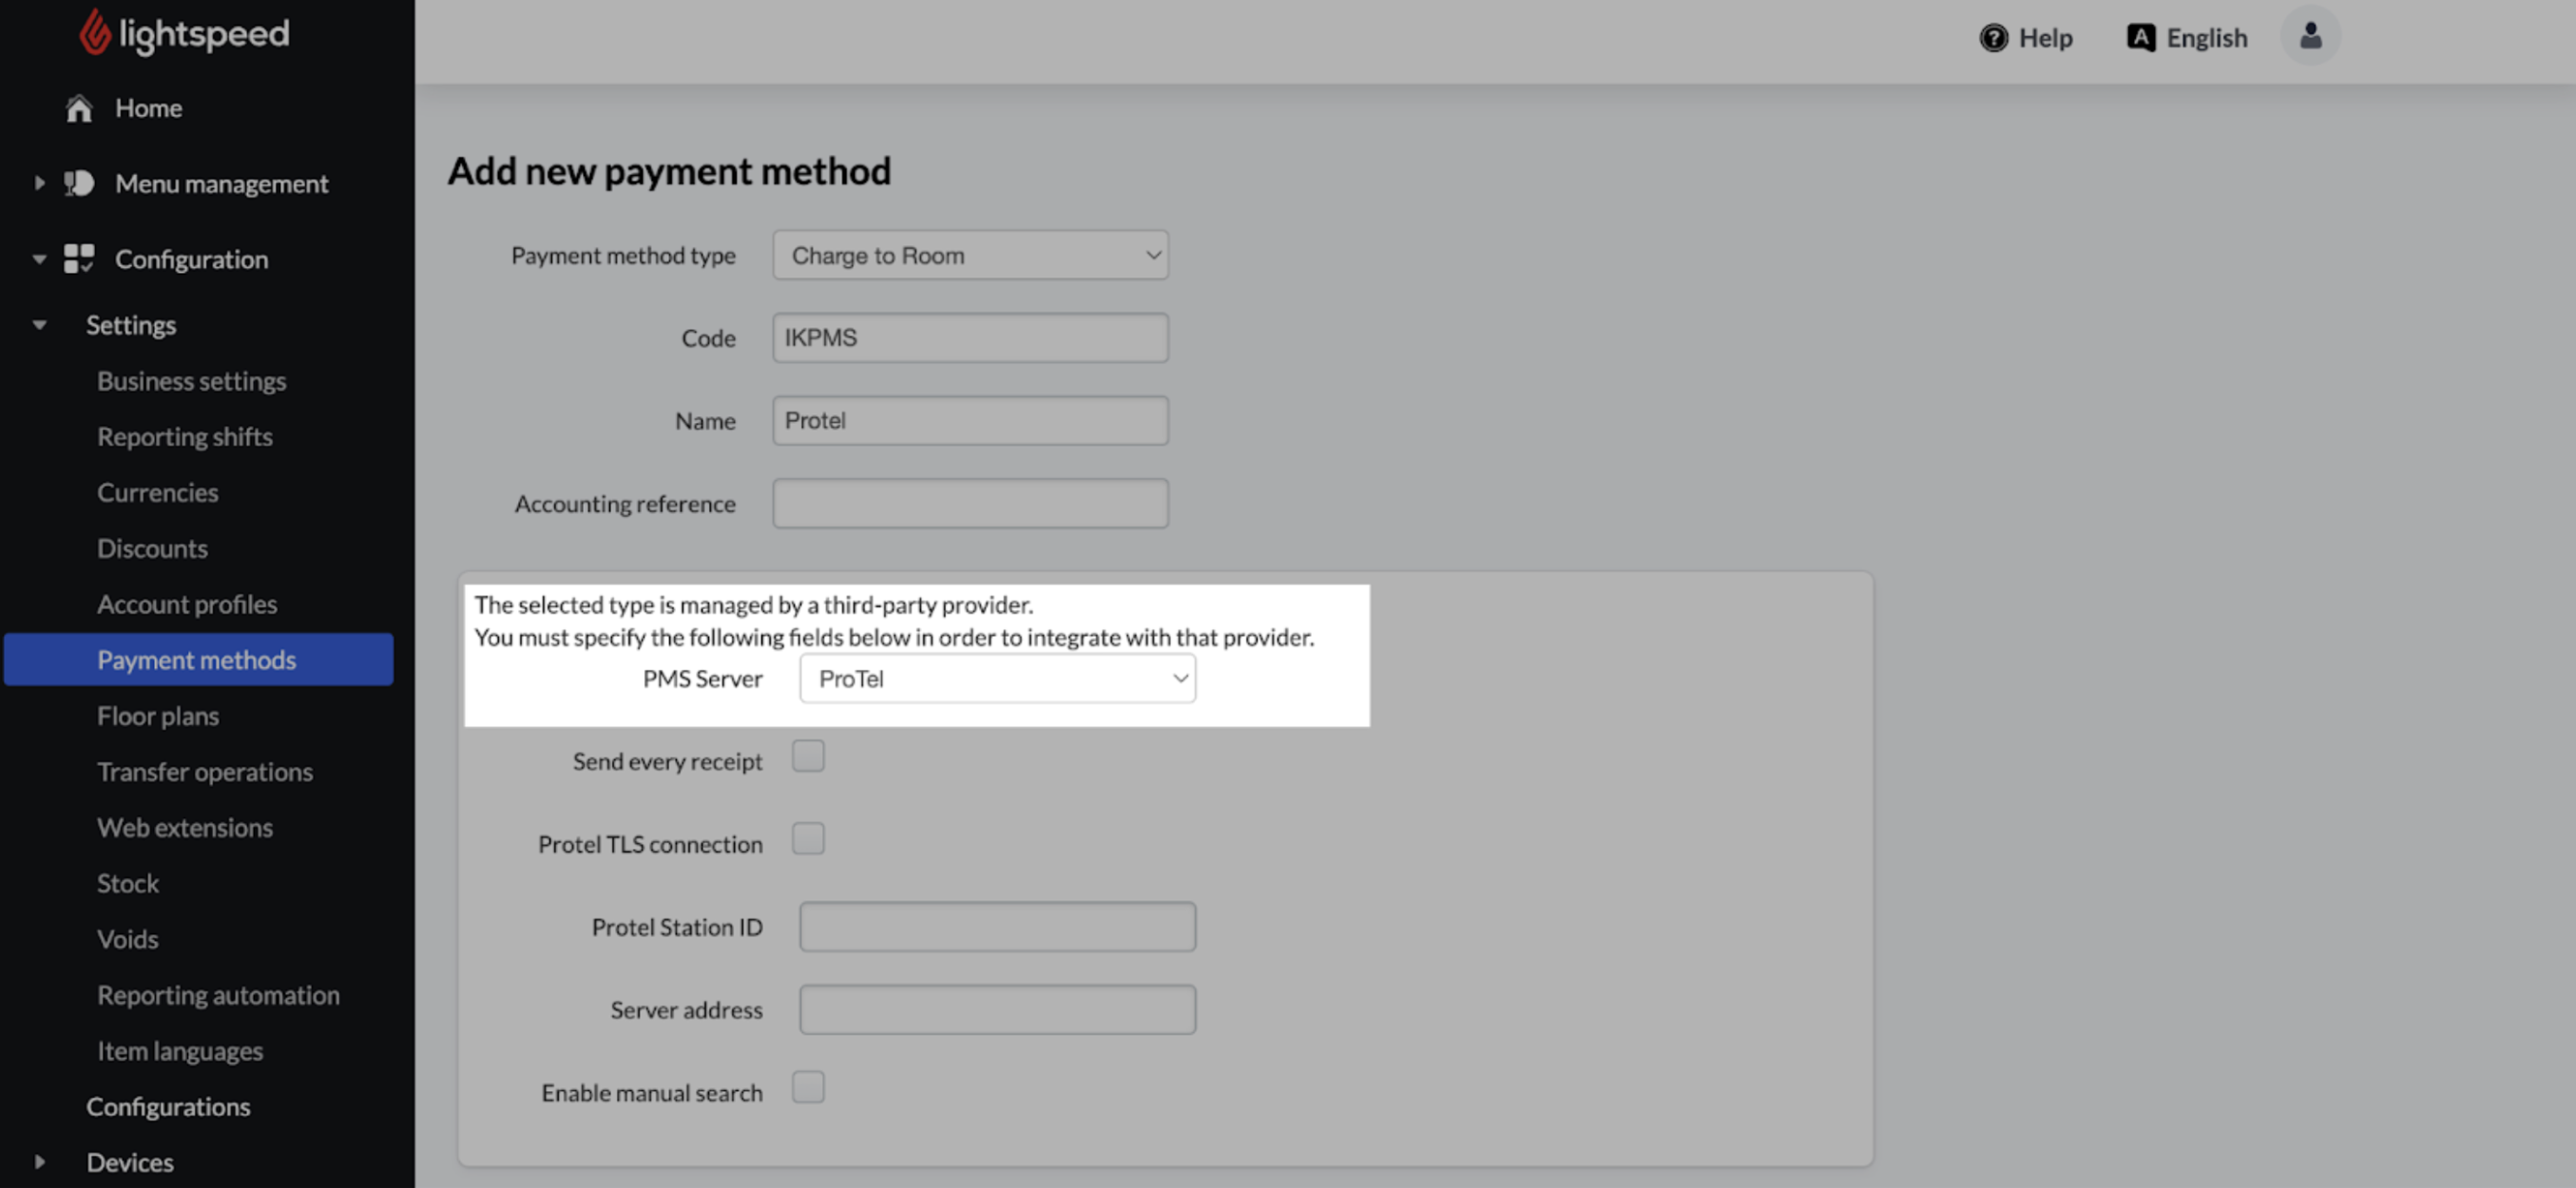The height and width of the screenshot is (1188, 2576).
Task: Click the Lightspeed flame logo
Action: [95, 32]
